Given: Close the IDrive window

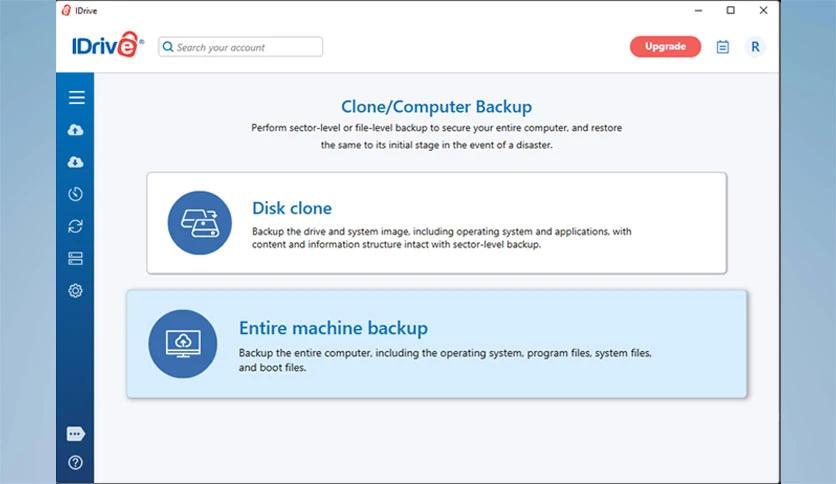Looking at the screenshot, I should [763, 10].
